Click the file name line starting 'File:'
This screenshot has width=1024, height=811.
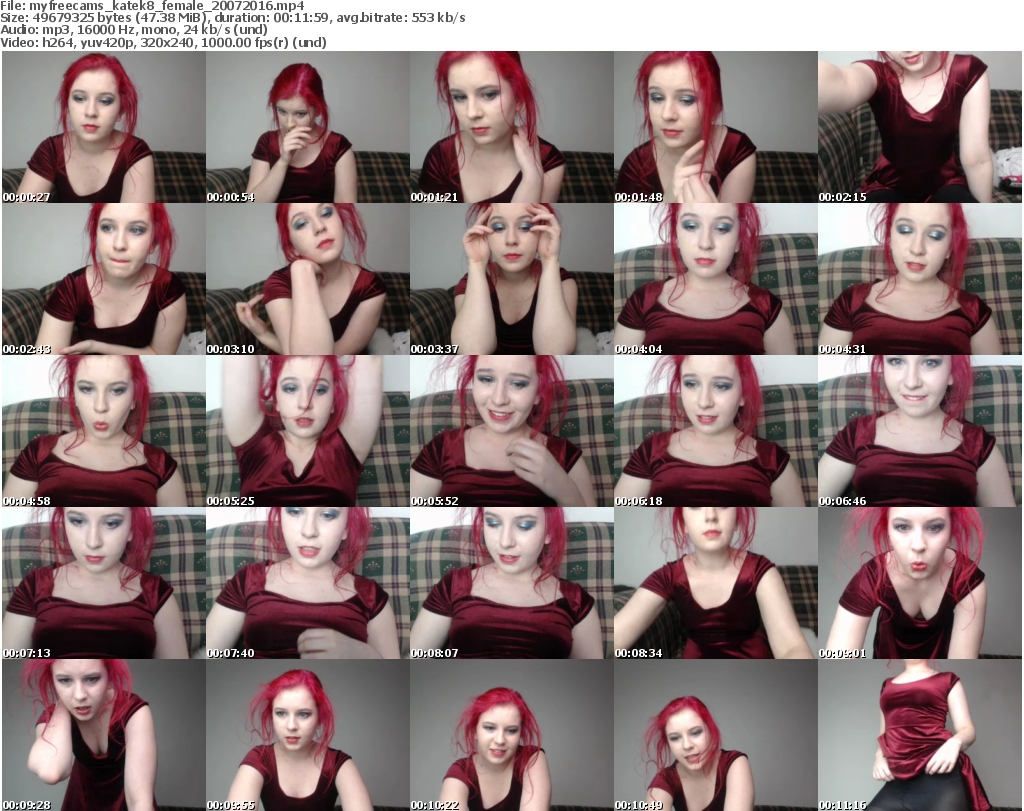152,6
